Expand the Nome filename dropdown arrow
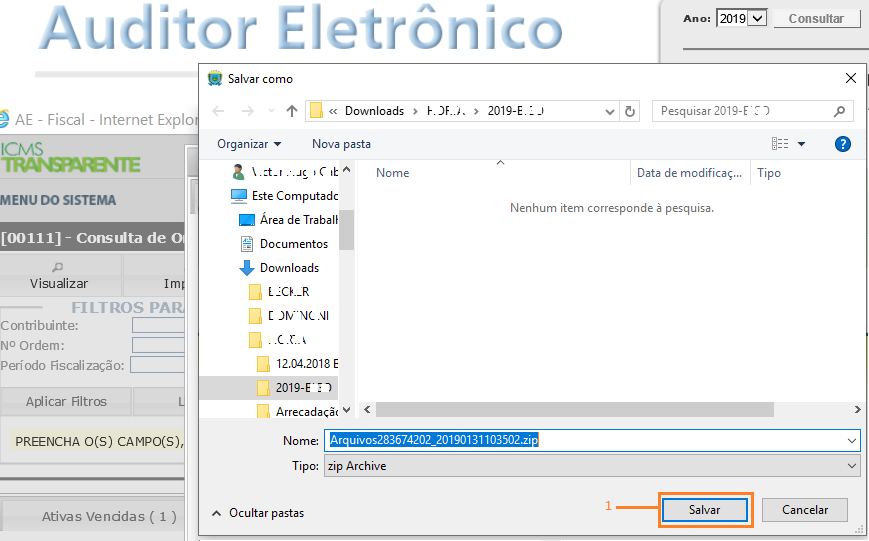Screen dimensions: 869x541 [851, 440]
